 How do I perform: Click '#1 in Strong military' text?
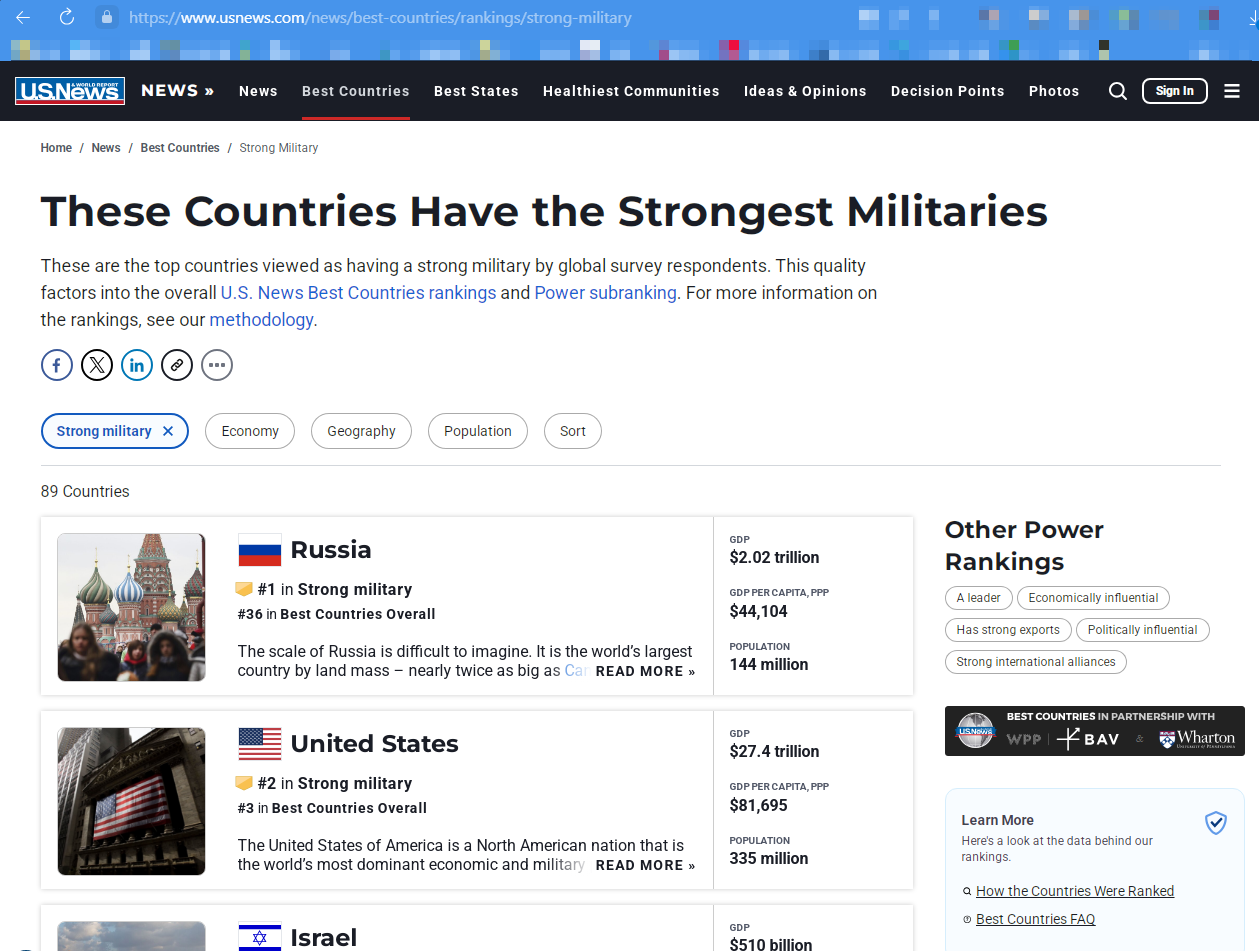pos(334,589)
